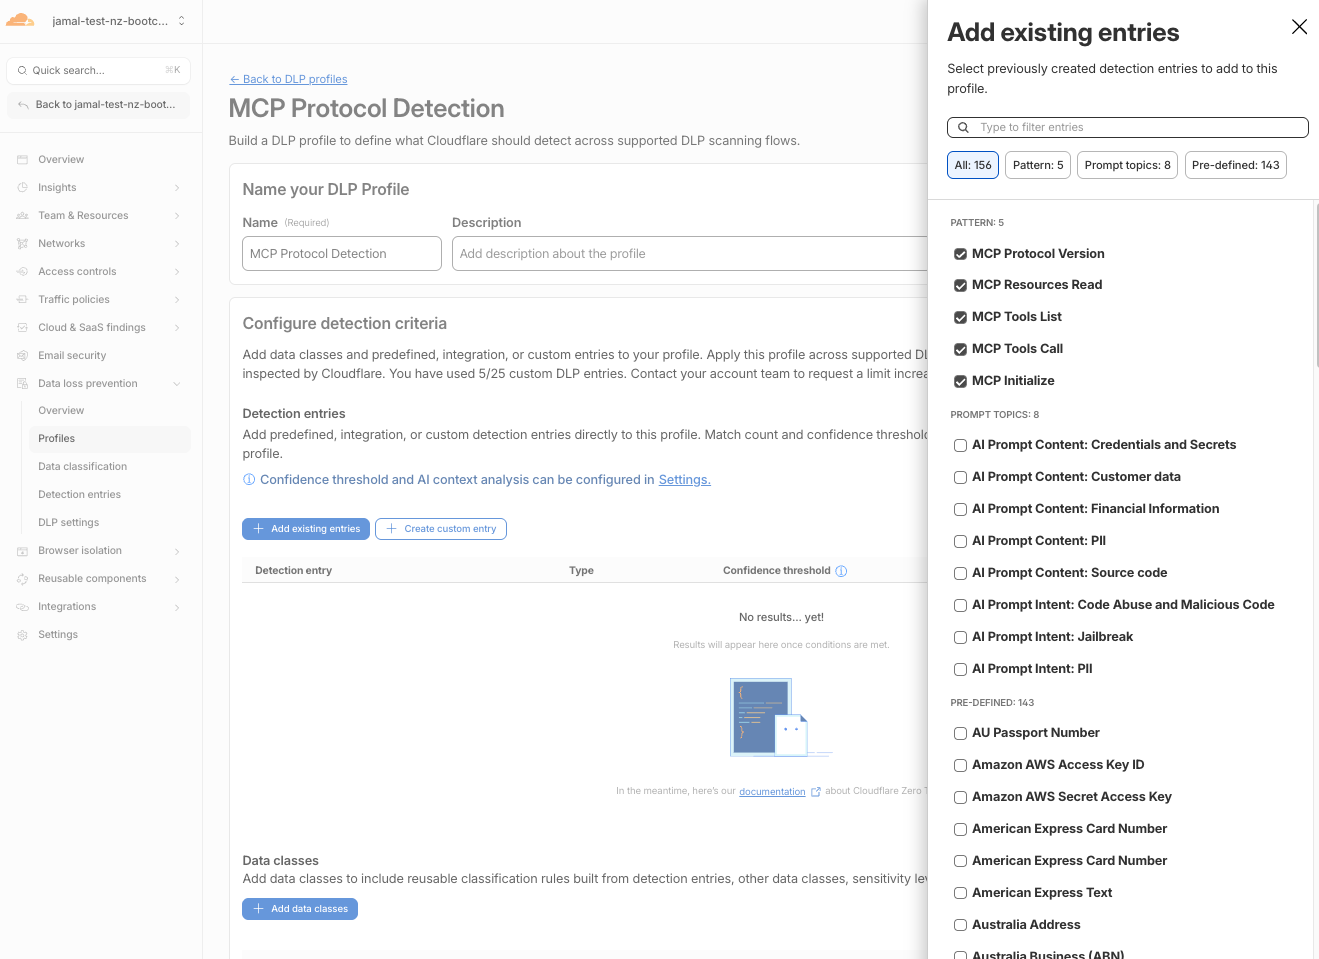Viewport: 1319px width, 959px height.
Task: Expand the Networks sidebar section
Action: click(177, 244)
